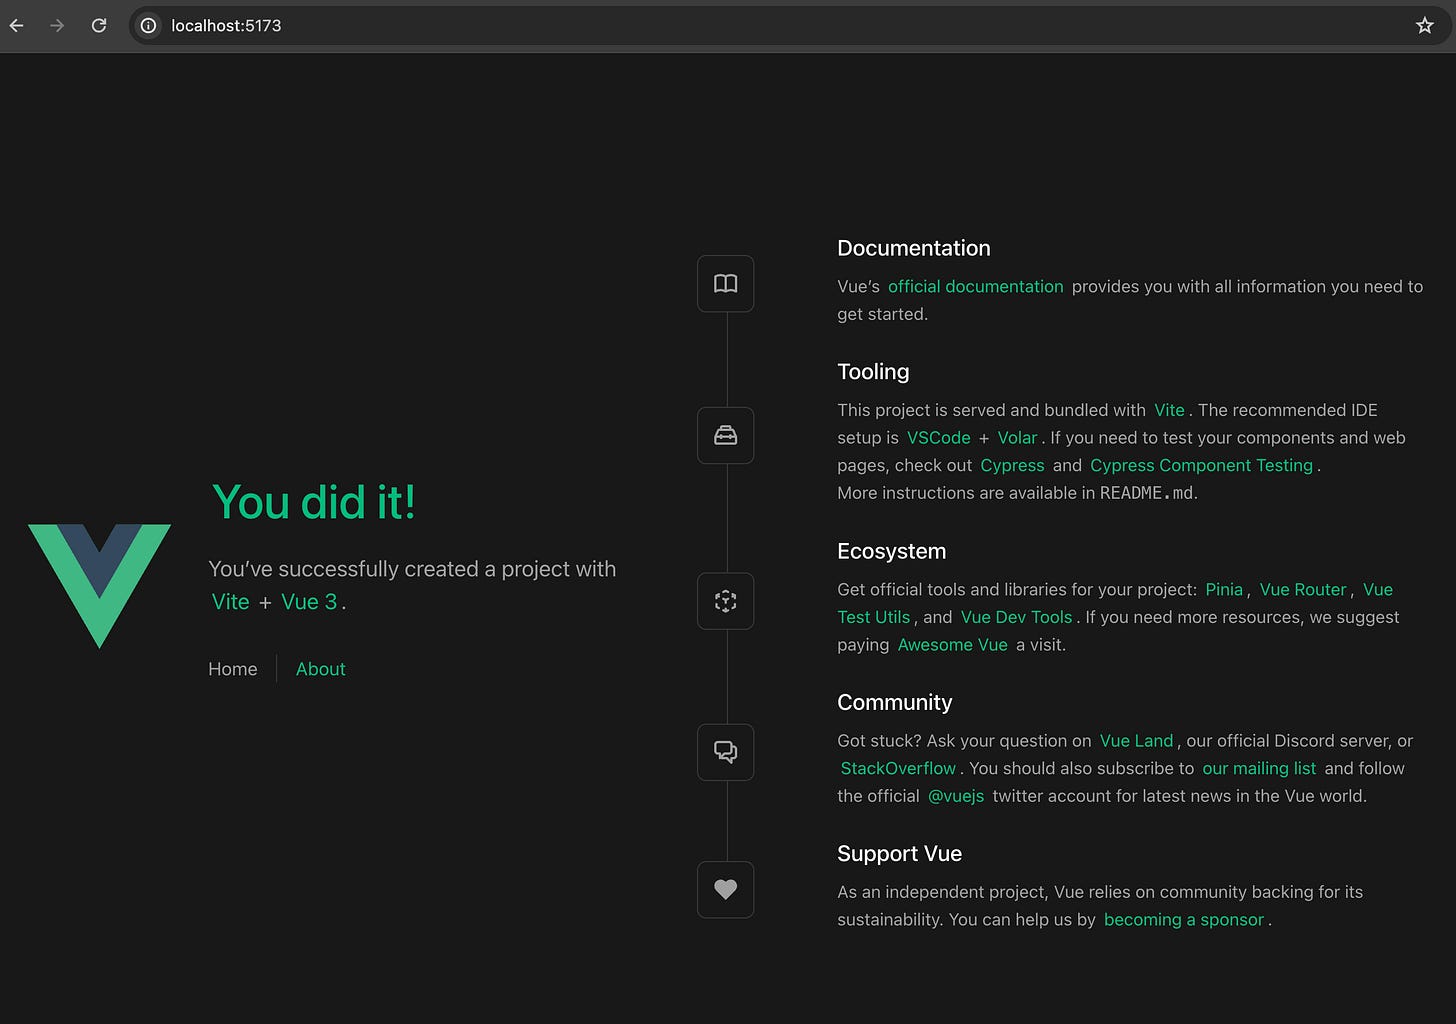Open the official documentation link
The height and width of the screenshot is (1024, 1456).
976,286
